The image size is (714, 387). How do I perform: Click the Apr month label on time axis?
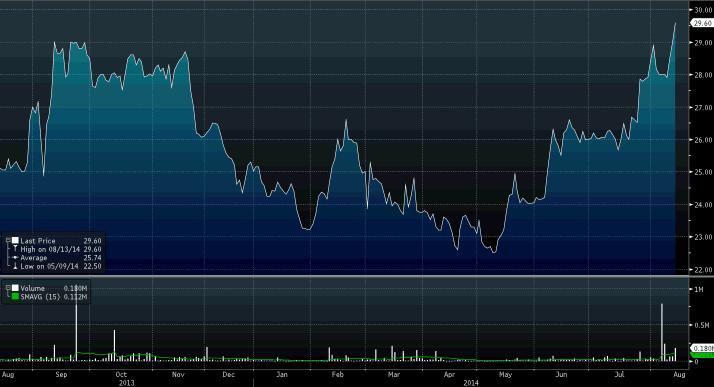point(449,374)
